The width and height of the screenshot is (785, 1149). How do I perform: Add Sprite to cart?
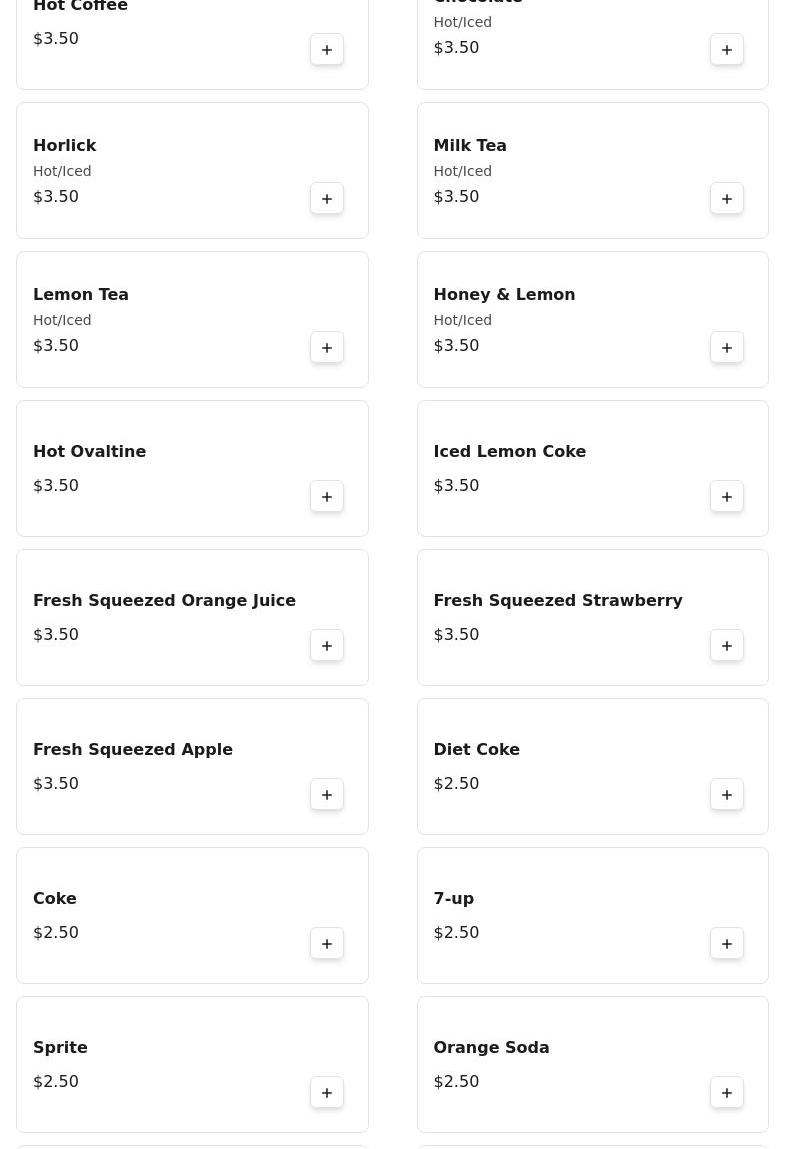(x=327, y=1093)
